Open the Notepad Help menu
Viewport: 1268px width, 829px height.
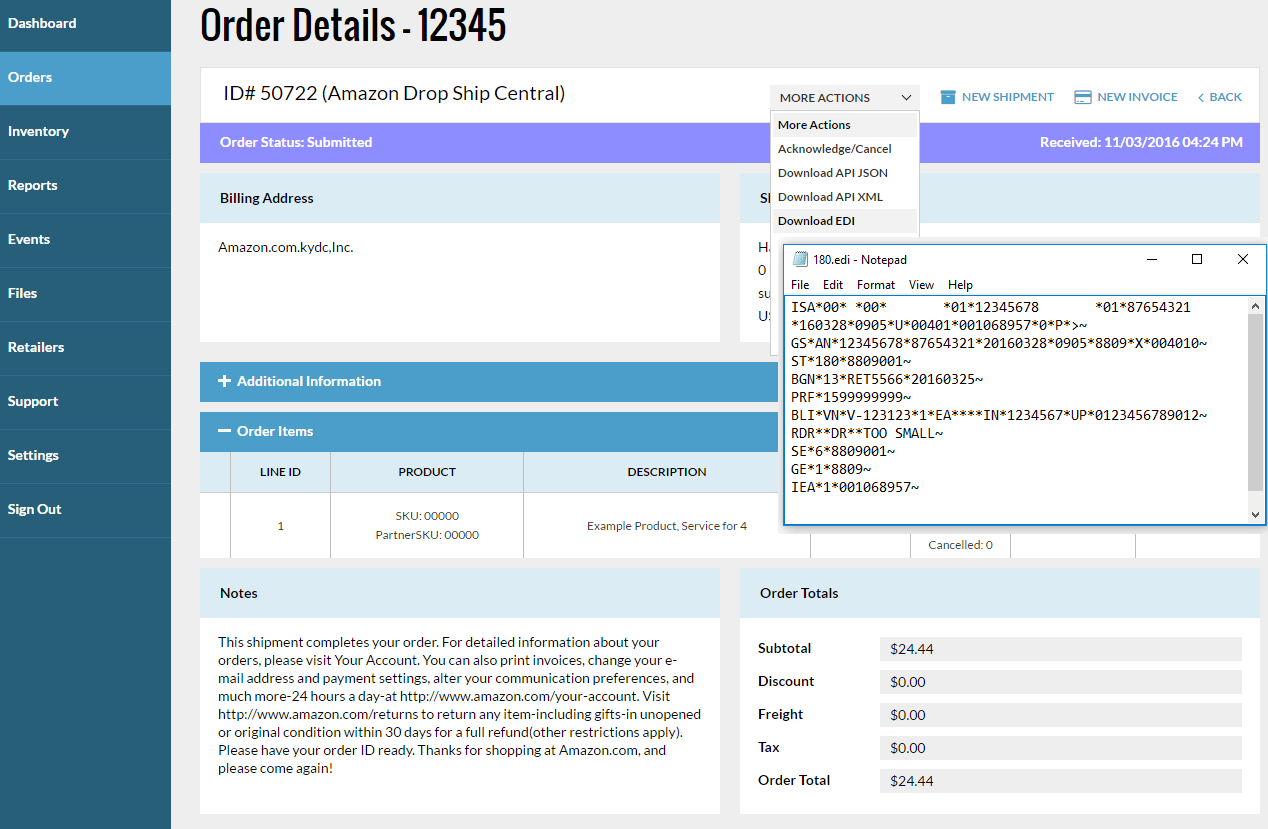click(x=960, y=285)
